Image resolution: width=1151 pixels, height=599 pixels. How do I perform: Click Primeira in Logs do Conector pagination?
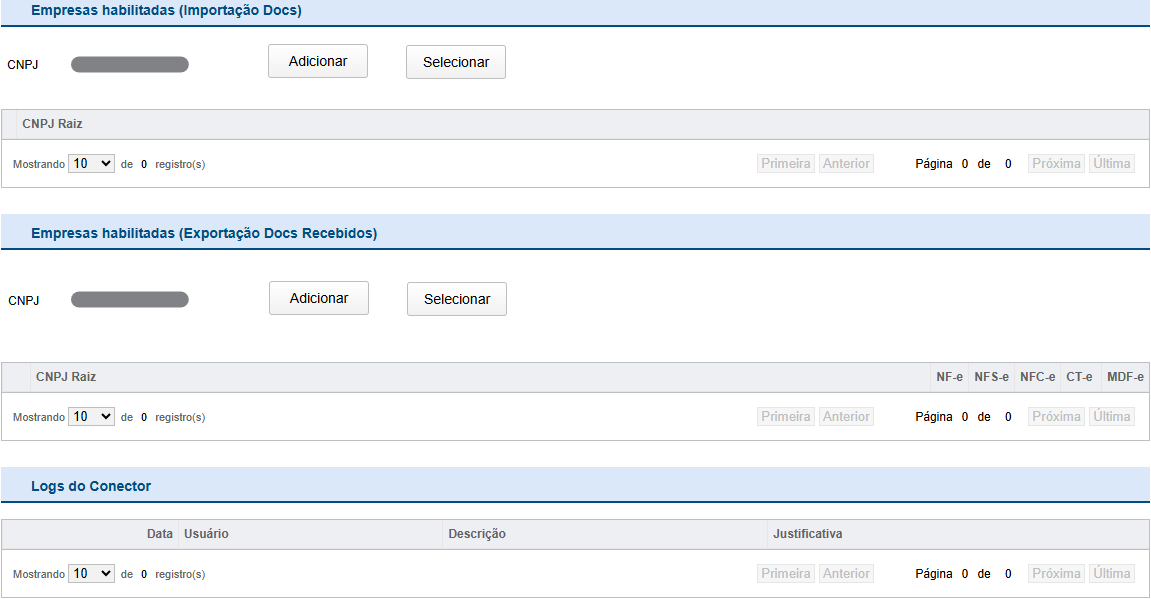click(786, 573)
